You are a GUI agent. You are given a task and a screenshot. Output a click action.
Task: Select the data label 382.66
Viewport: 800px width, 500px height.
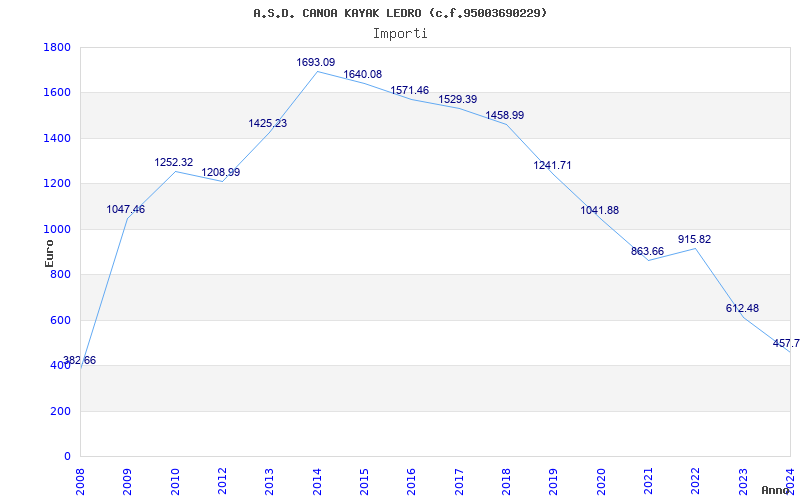pyautogui.click(x=79, y=360)
